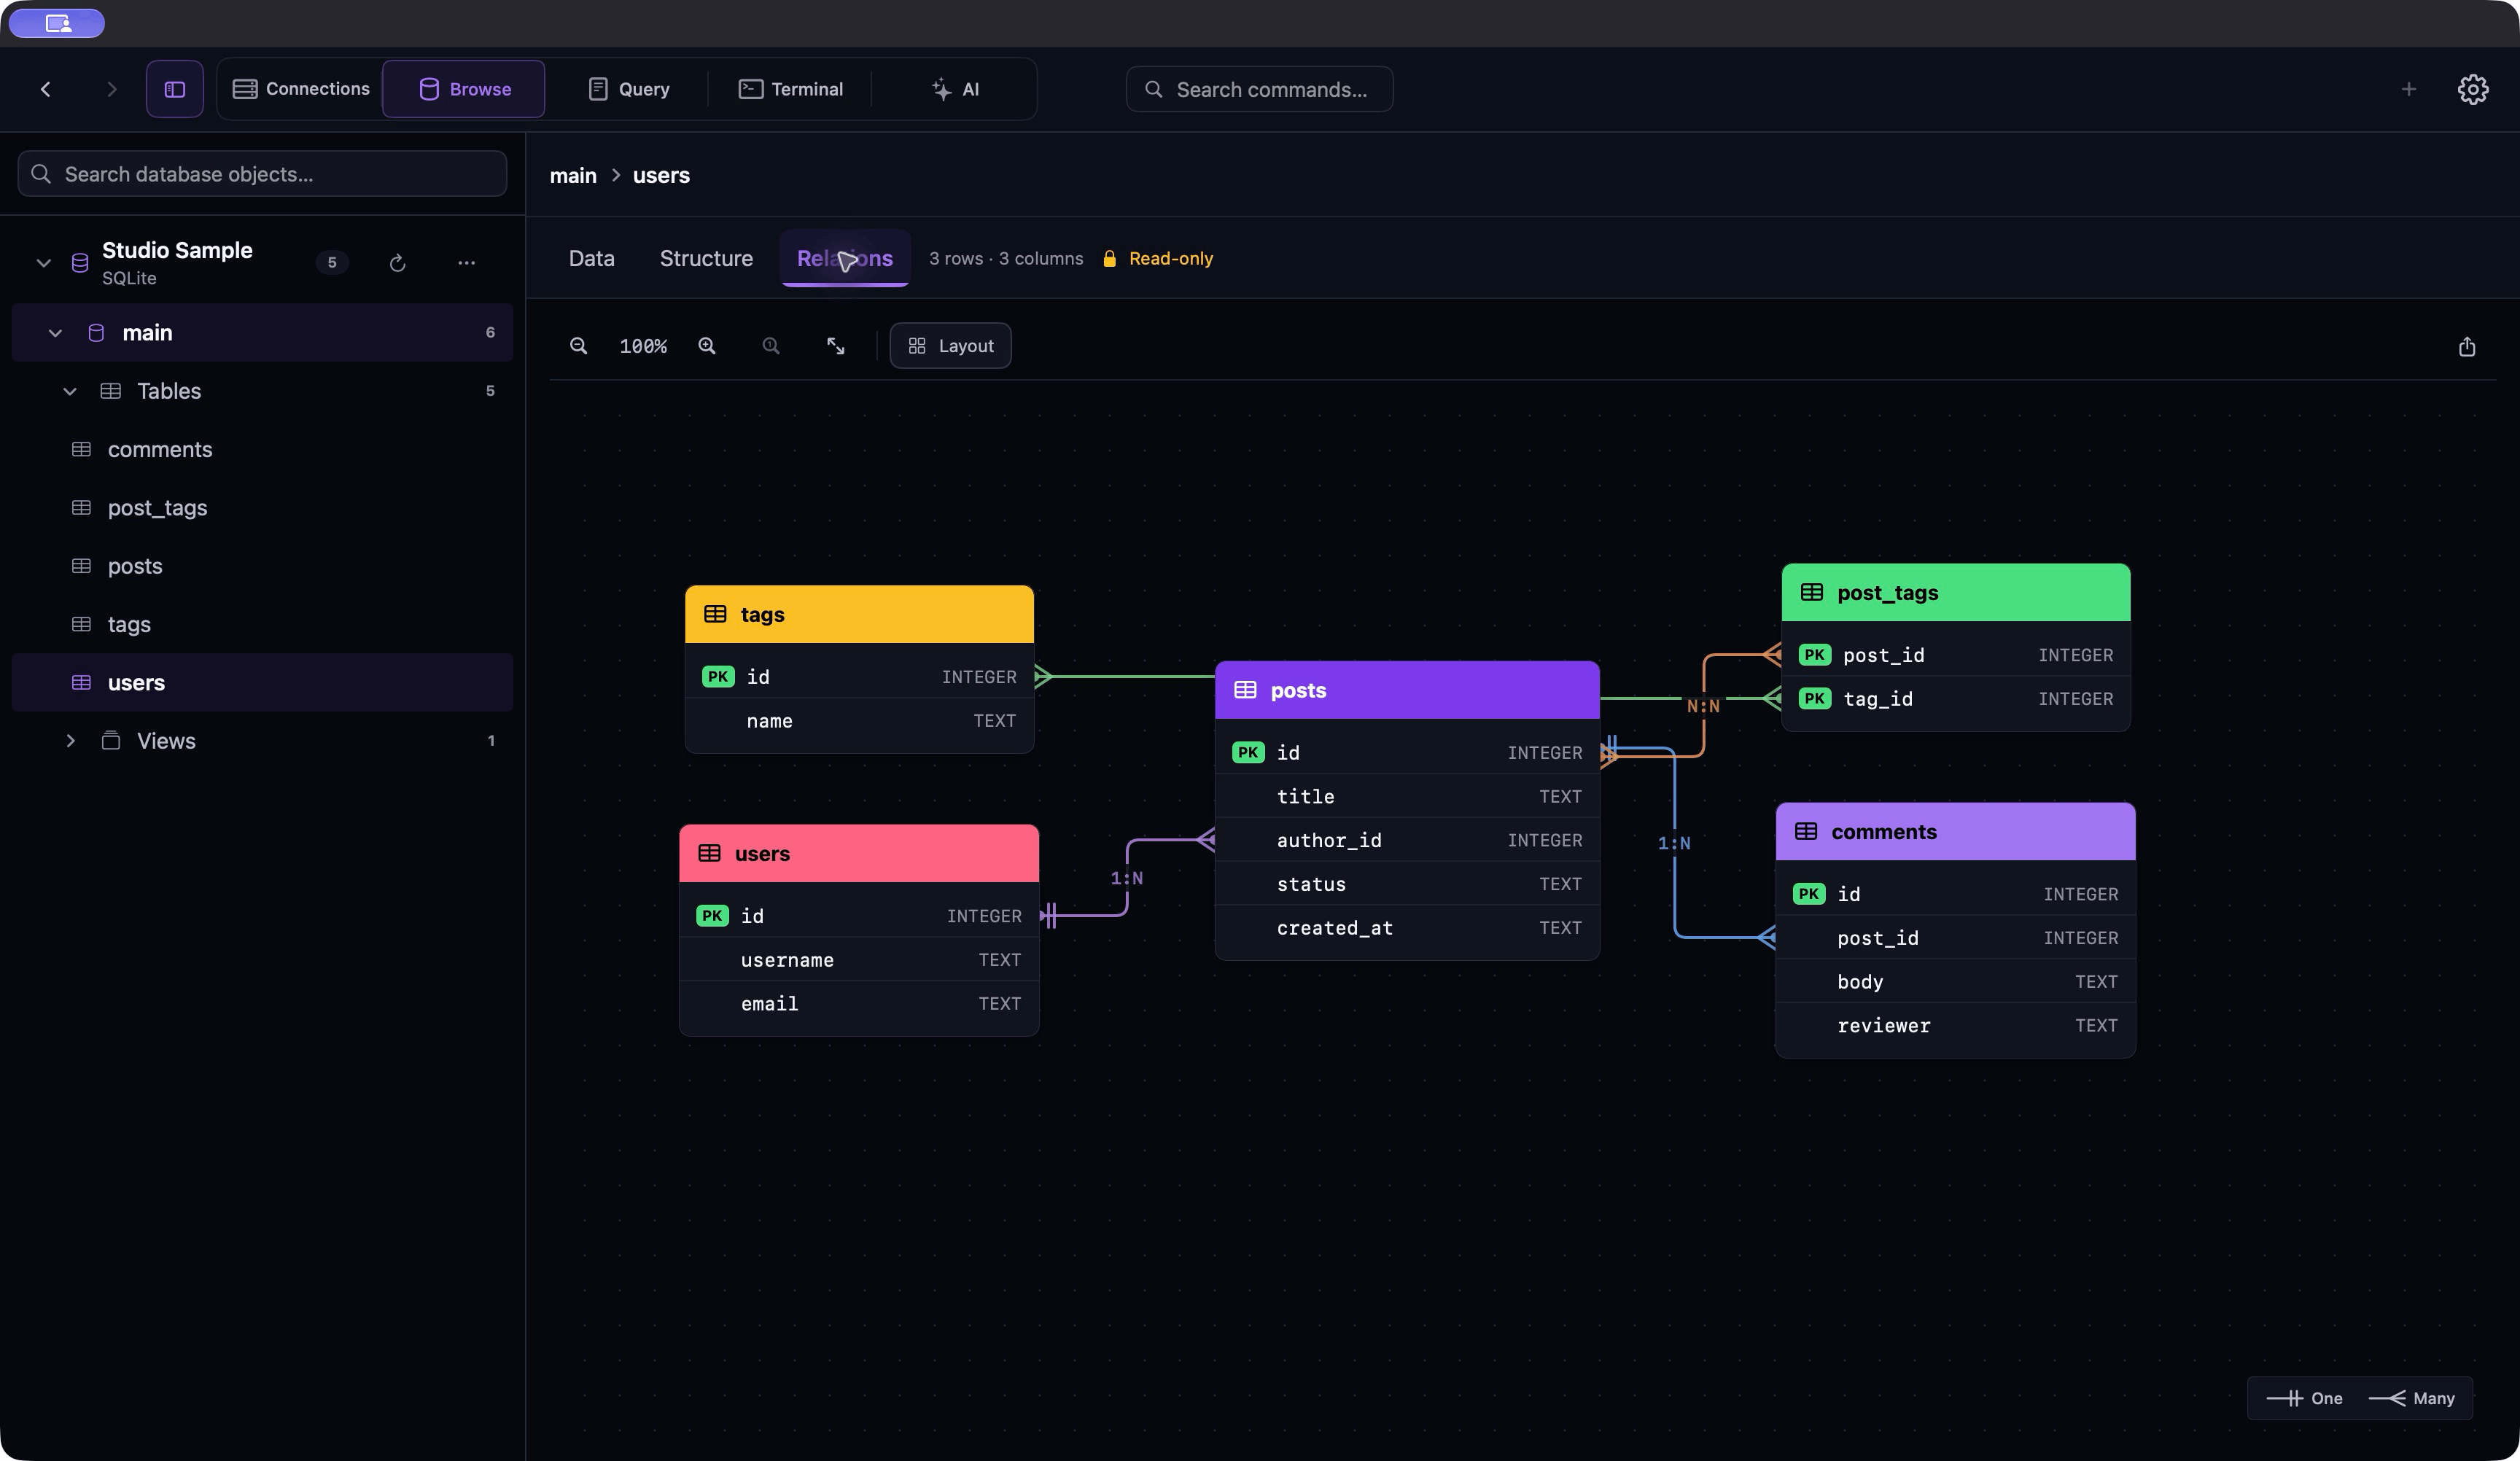Collapse the main schema node

click(x=56, y=333)
